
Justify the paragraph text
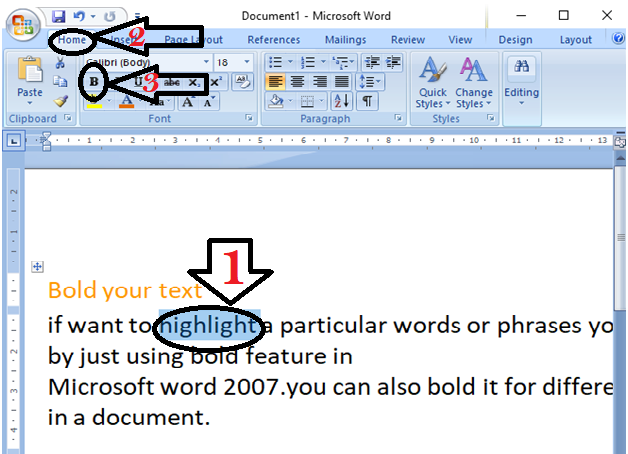pos(342,82)
